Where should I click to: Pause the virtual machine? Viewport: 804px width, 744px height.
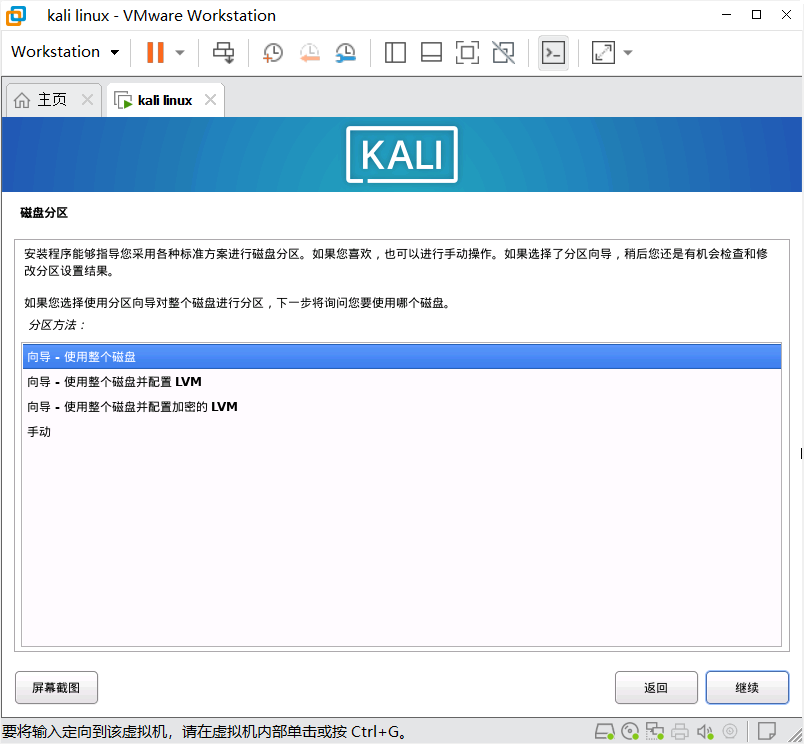point(155,52)
